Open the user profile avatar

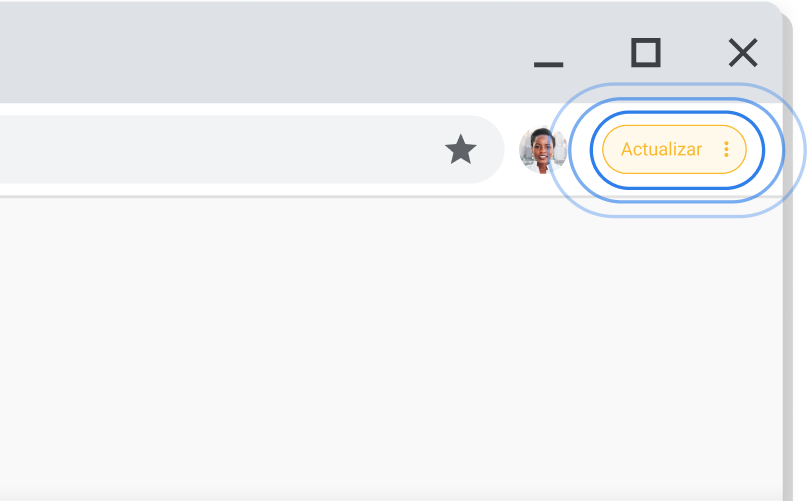[x=542, y=150]
